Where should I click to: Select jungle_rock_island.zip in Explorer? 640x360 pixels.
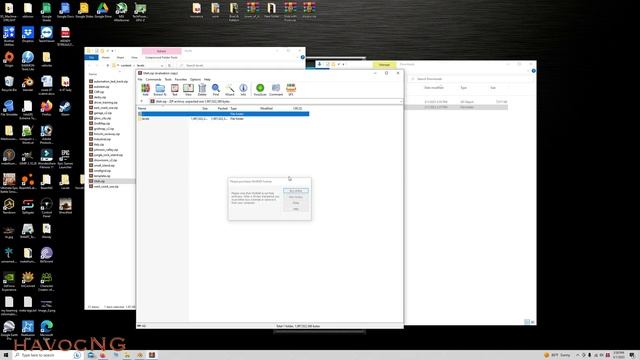pos(106,155)
